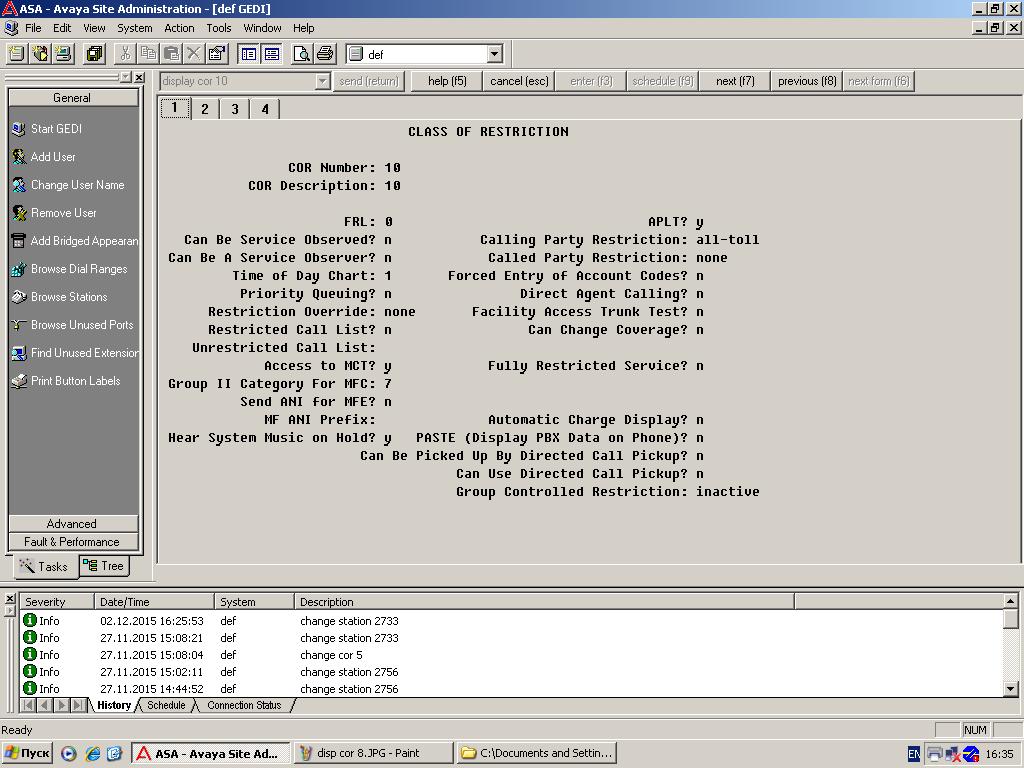
Task: Click the Start GEDI icon in sidebar
Action: [x=19, y=129]
